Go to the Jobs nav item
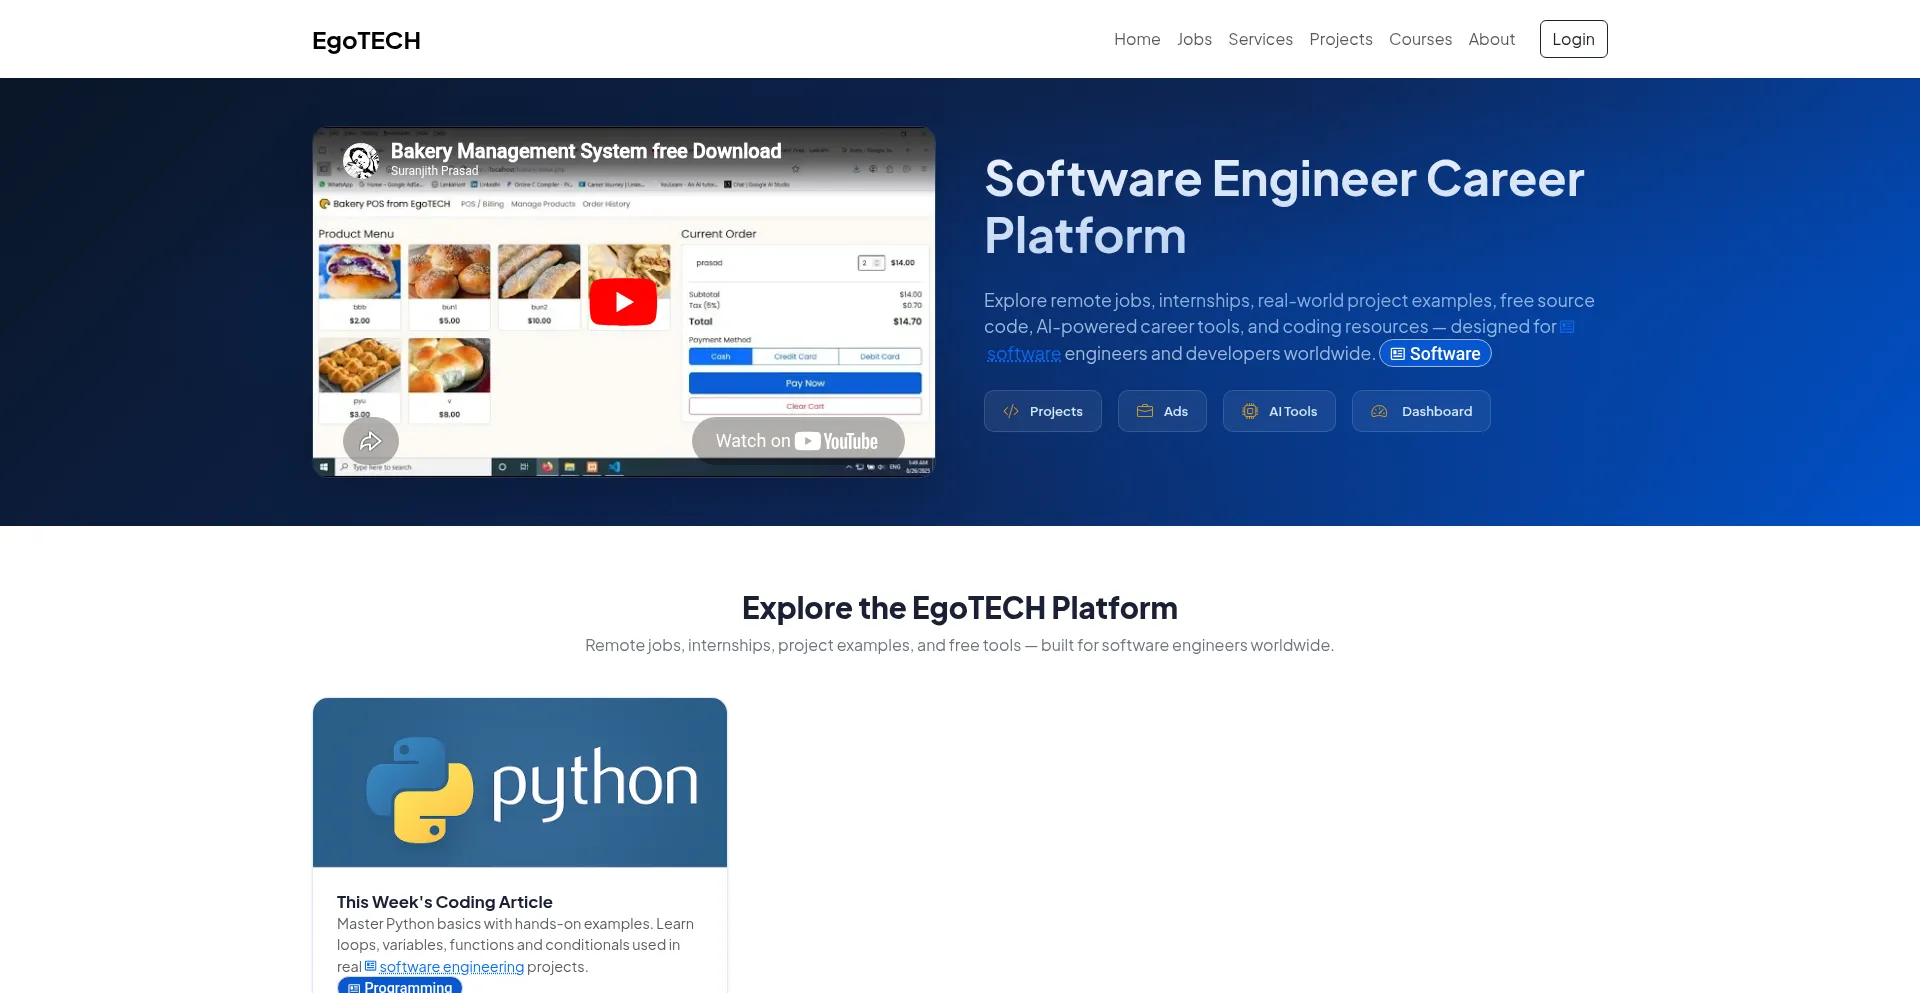1920x993 pixels. click(1194, 39)
